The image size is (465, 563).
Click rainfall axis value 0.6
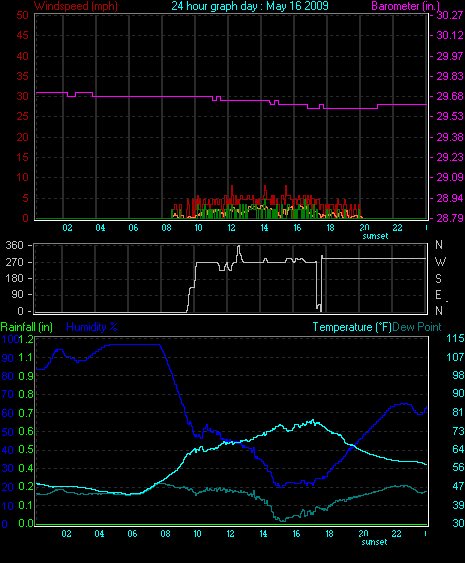coord(26,431)
